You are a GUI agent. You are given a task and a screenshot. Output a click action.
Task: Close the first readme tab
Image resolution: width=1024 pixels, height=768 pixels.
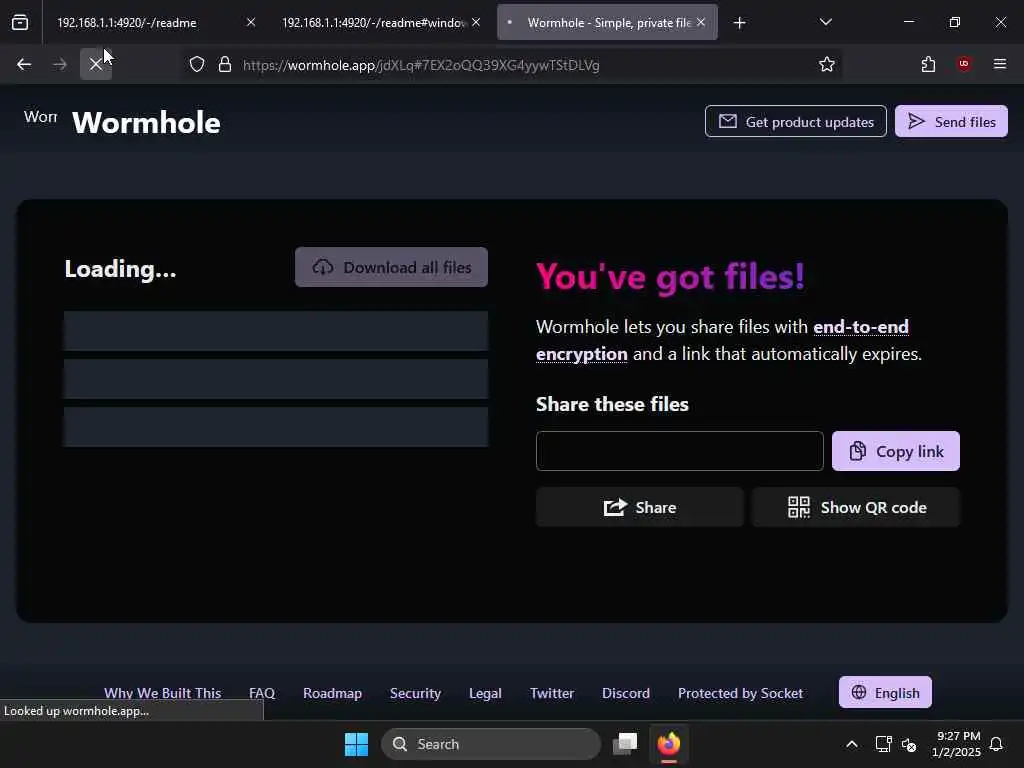[251, 22]
